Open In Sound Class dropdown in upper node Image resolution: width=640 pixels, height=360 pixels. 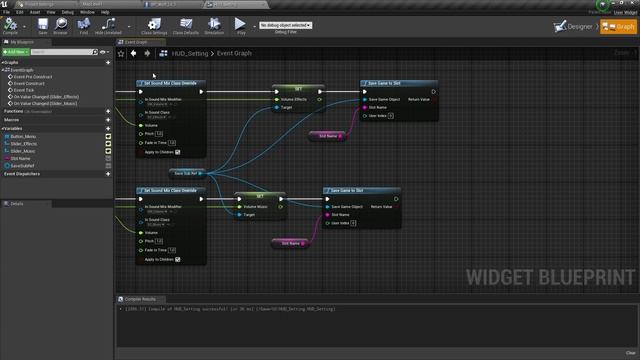pos(157,117)
